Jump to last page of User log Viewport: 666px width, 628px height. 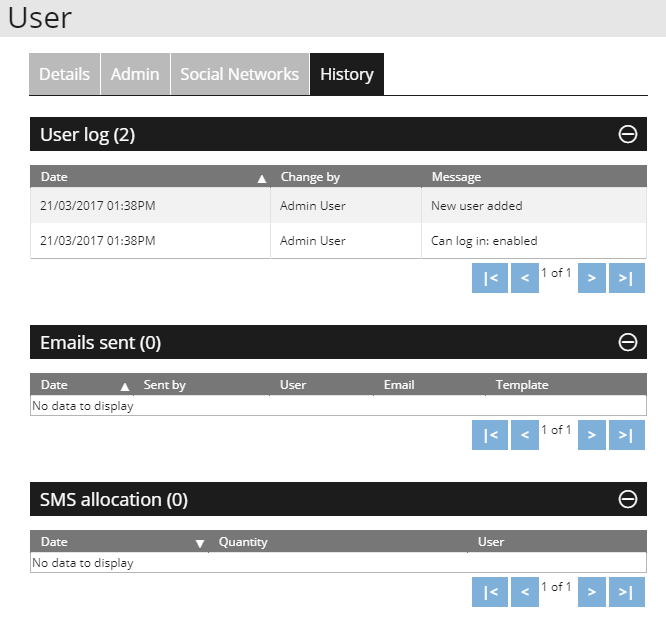(626, 278)
